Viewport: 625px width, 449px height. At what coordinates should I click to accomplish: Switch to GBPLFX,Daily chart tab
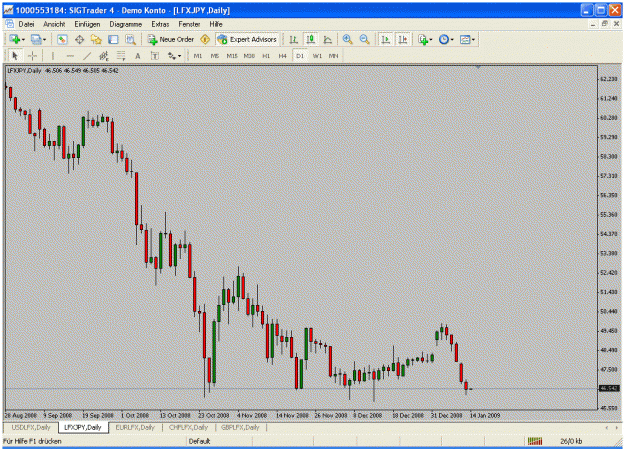tap(240, 427)
